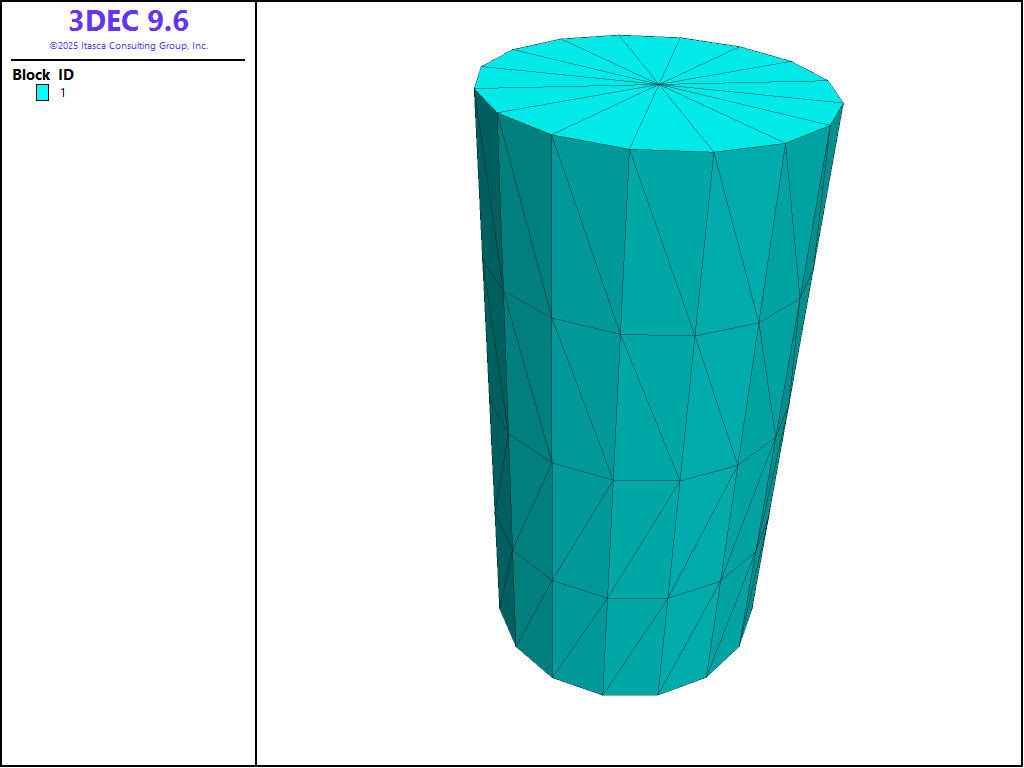The width and height of the screenshot is (1024, 768).
Task: Pick the bottom rim of the cylinder
Action: click(630, 694)
